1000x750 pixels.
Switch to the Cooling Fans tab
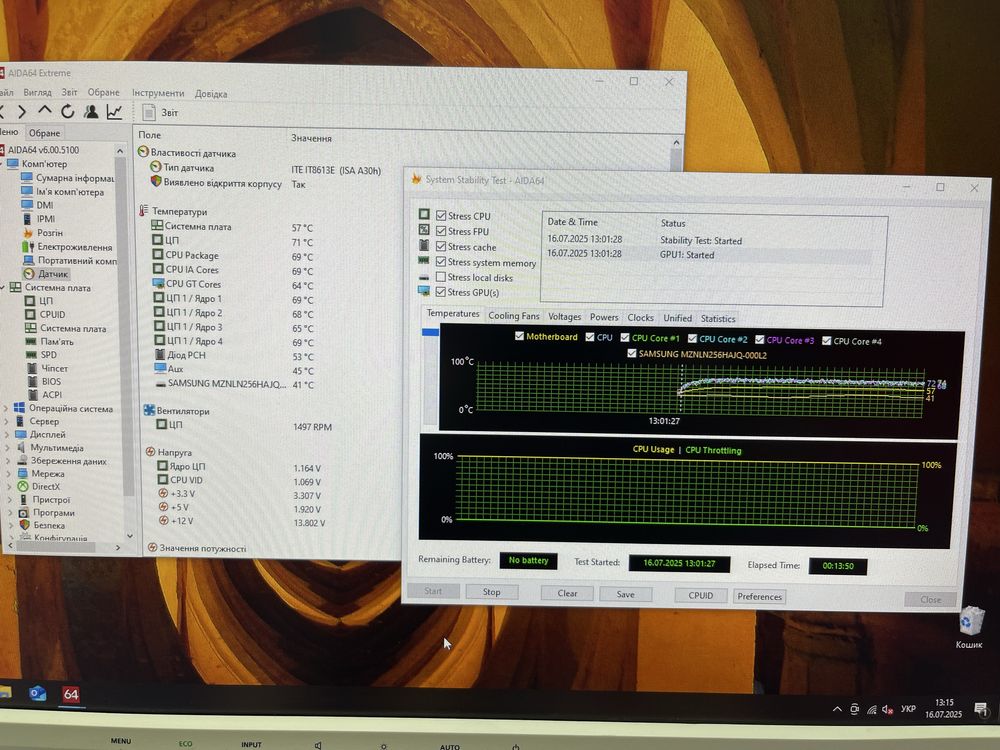coord(513,316)
